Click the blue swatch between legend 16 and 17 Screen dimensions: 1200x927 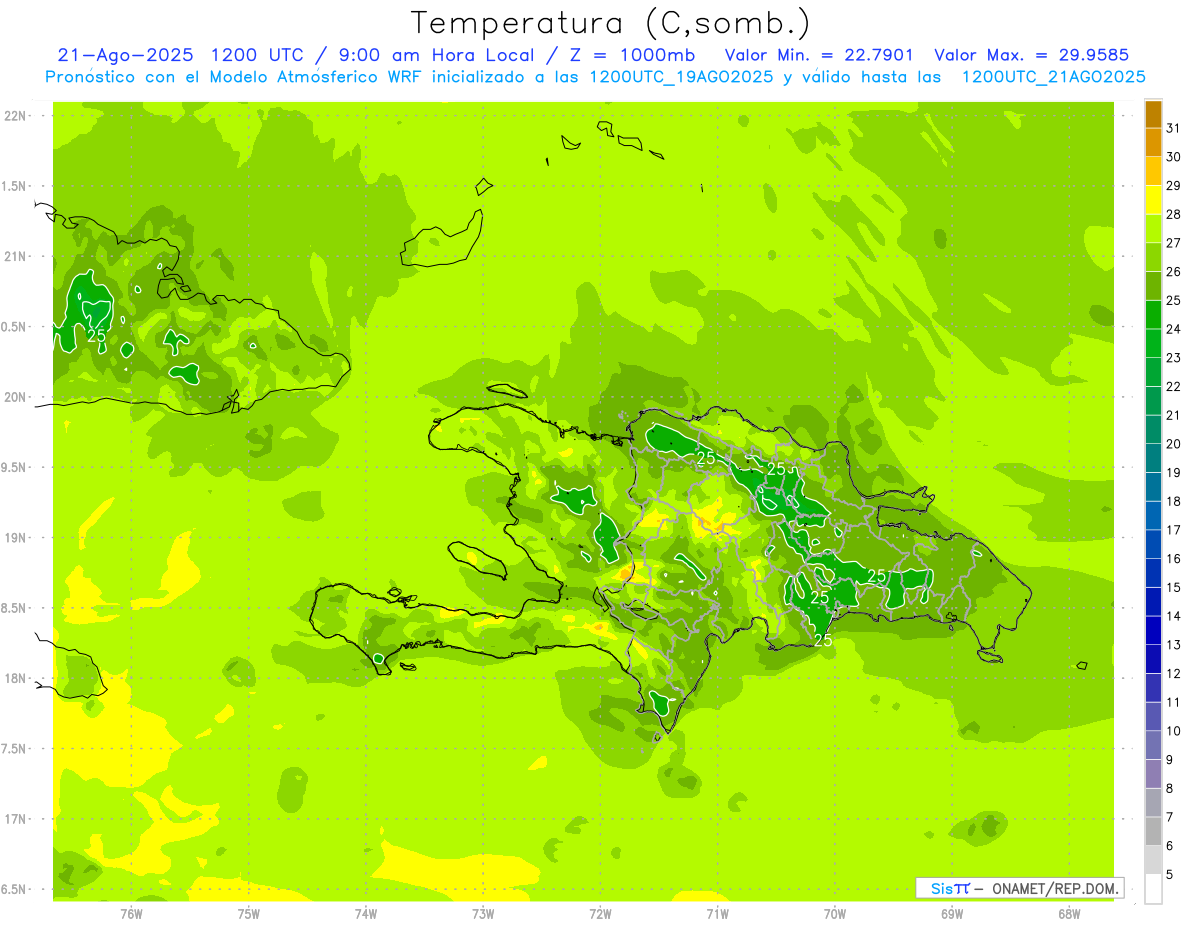point(1153,544)
